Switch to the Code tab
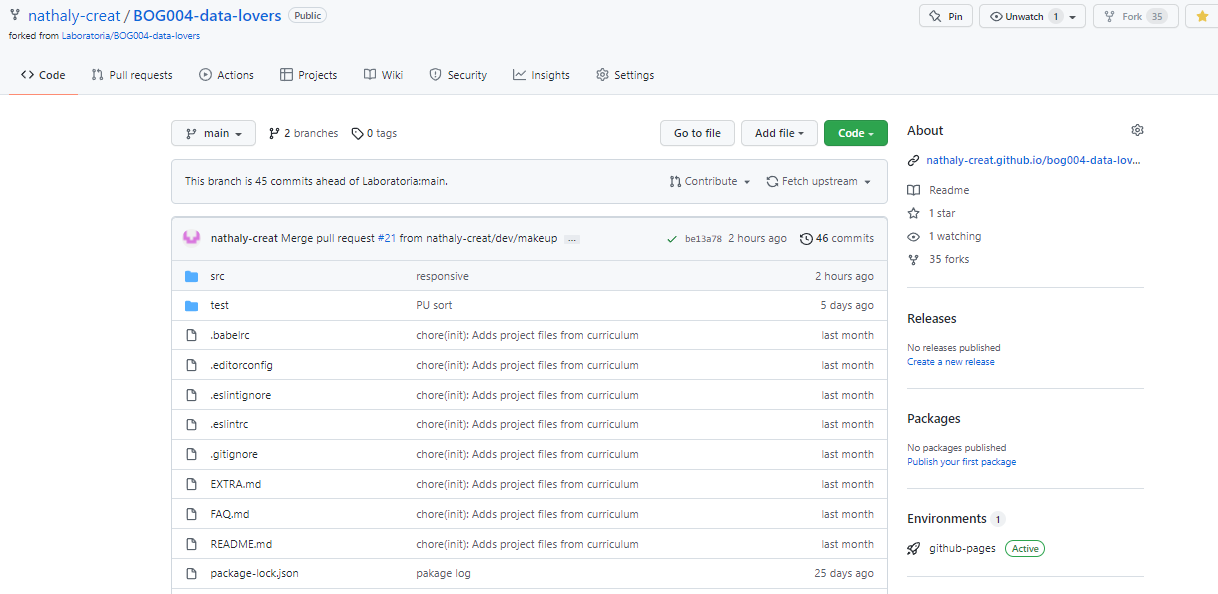This screenshot has height=594, width=1218. [43, 75]
